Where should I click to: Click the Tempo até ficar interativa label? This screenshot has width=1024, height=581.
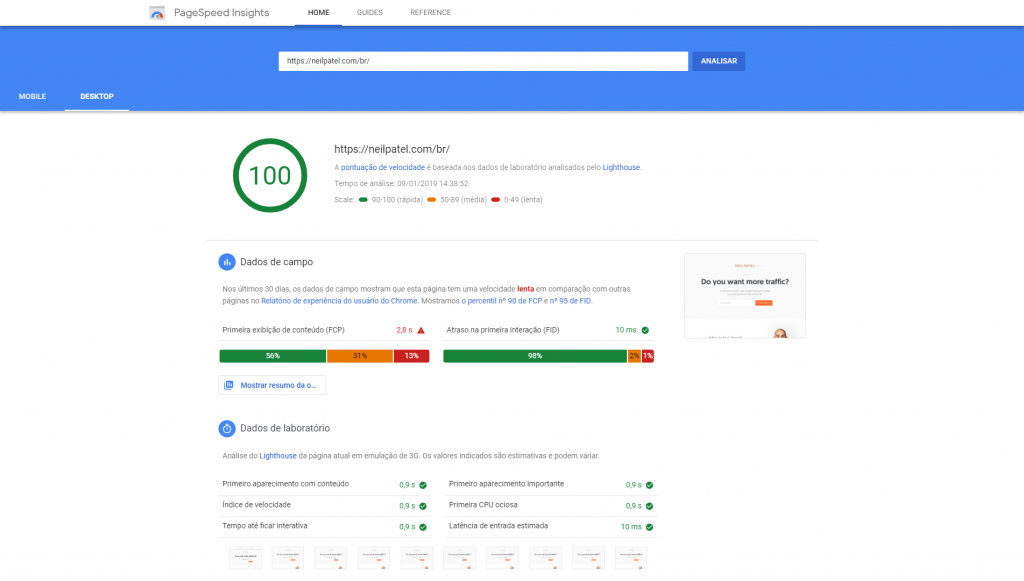click(264, 526)
